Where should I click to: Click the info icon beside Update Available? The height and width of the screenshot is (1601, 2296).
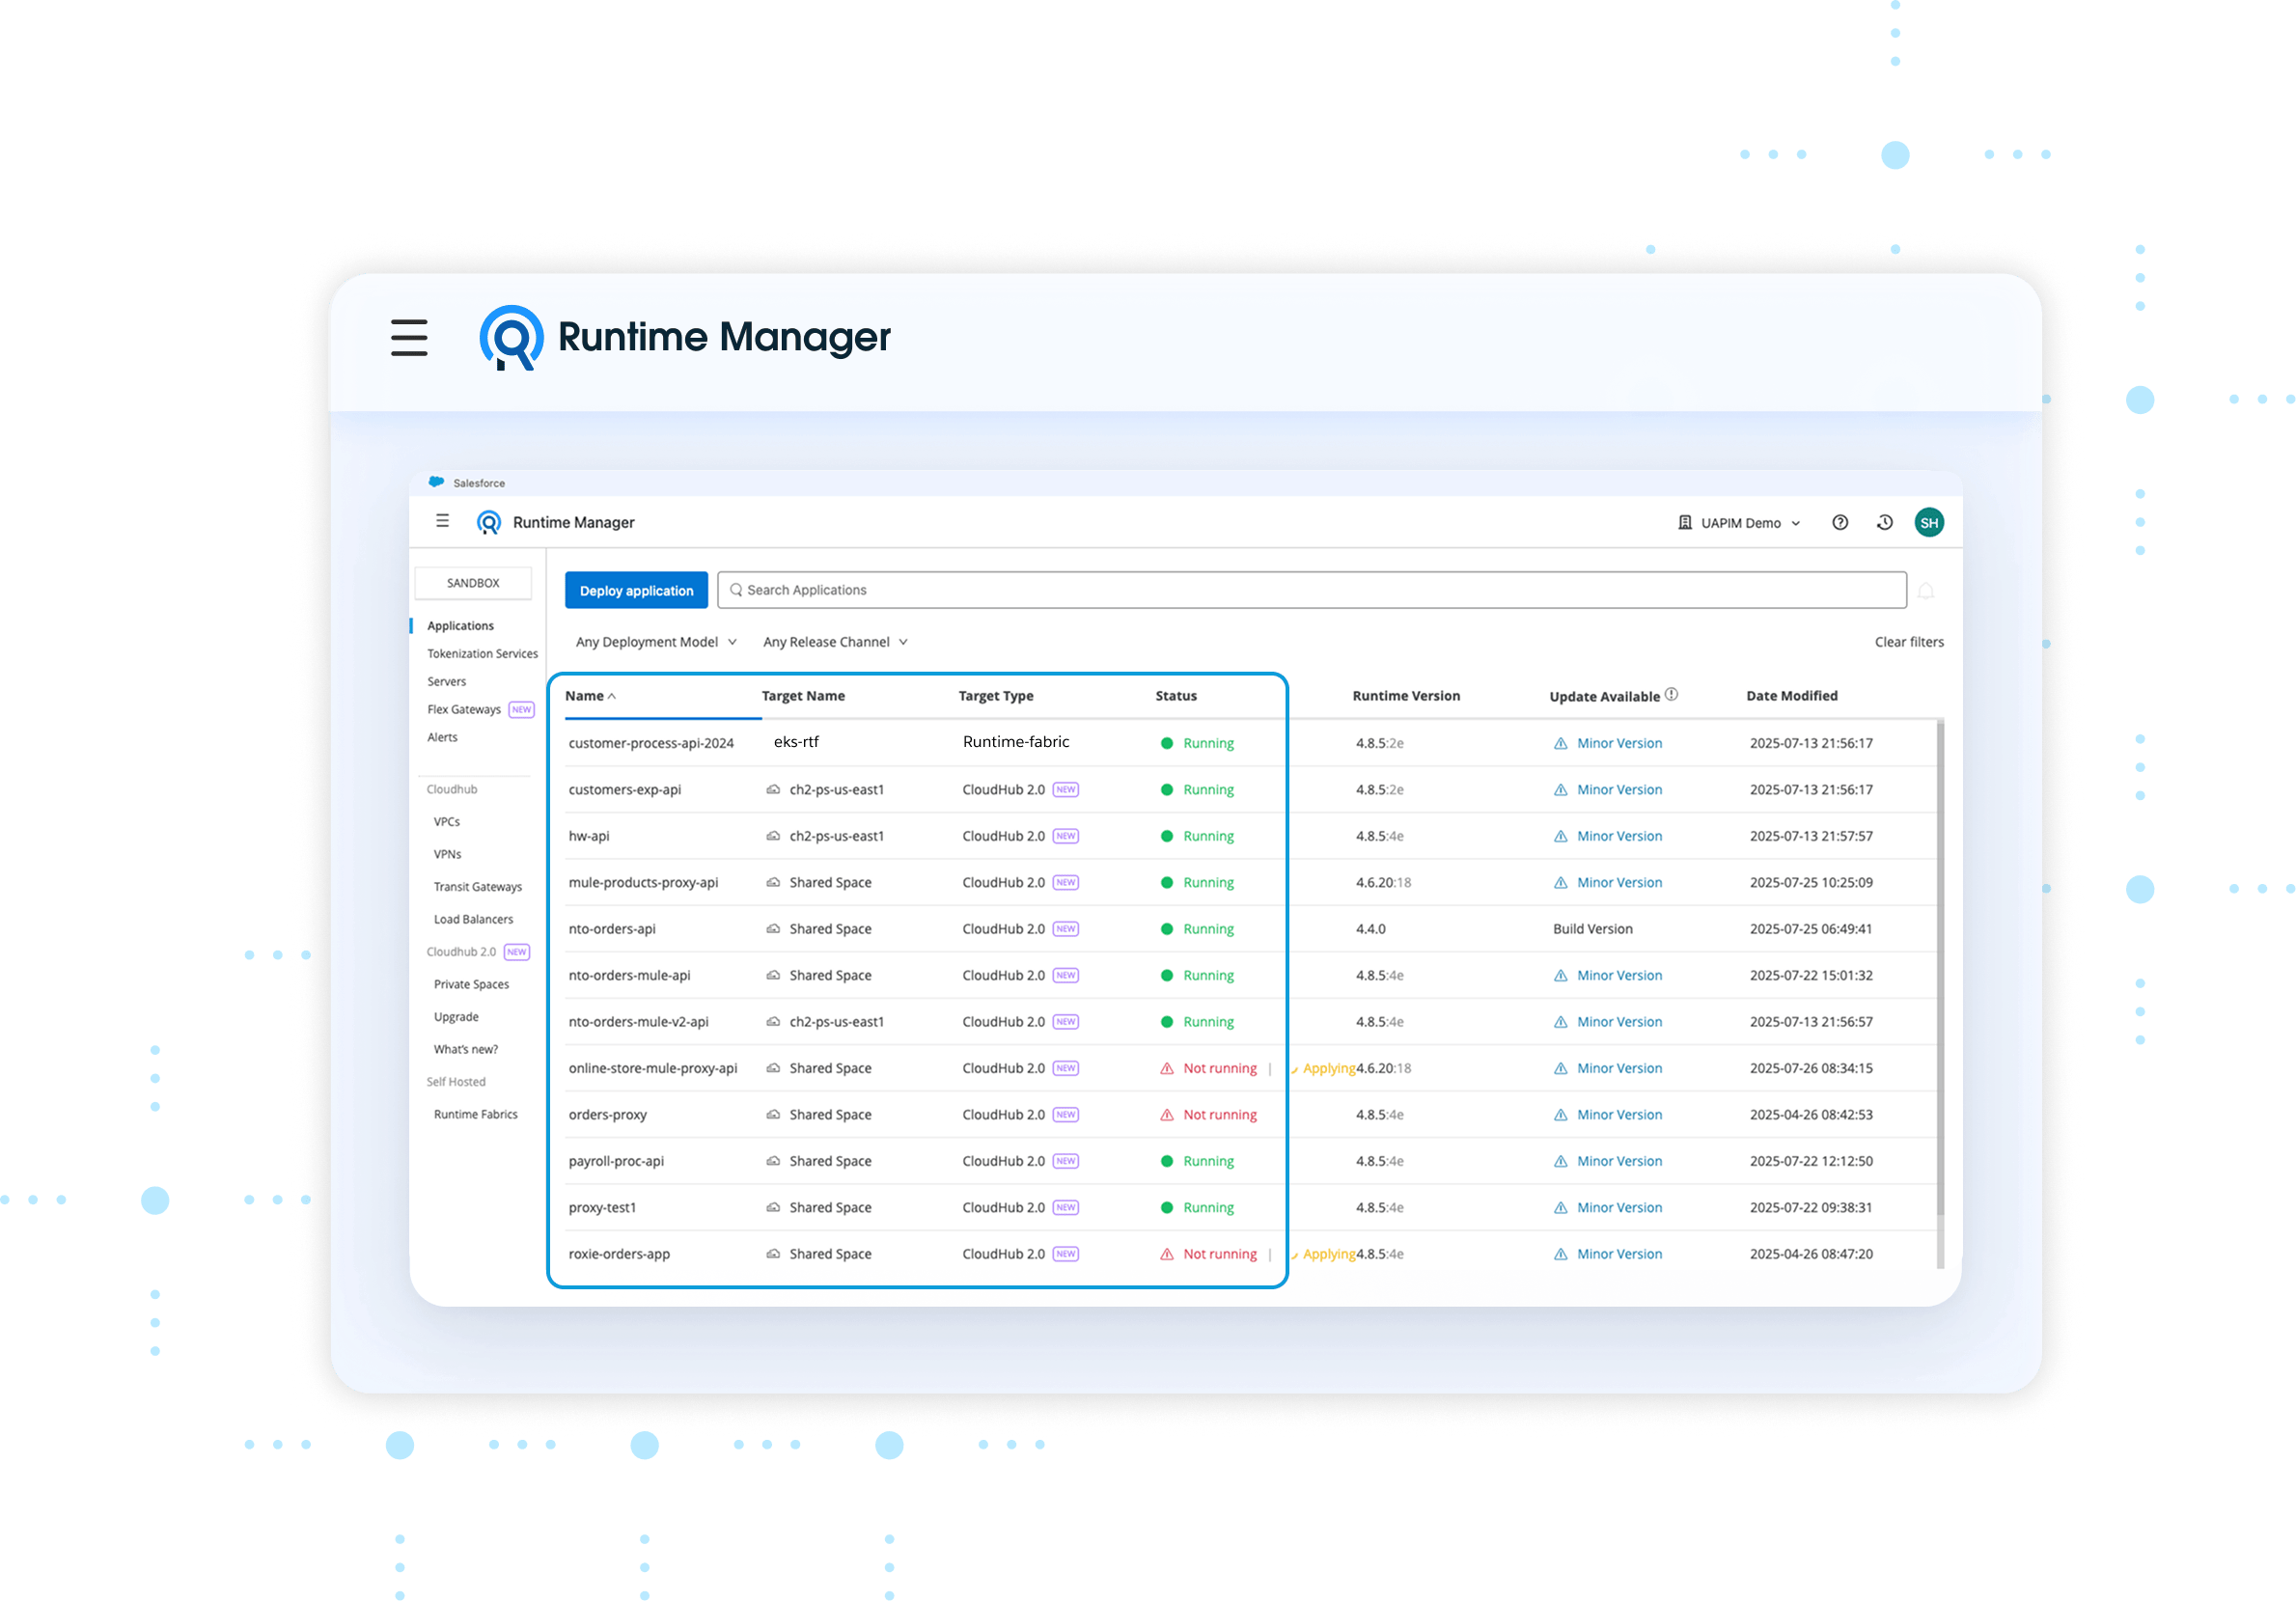pyautogui.click(x=1671, y=694)
